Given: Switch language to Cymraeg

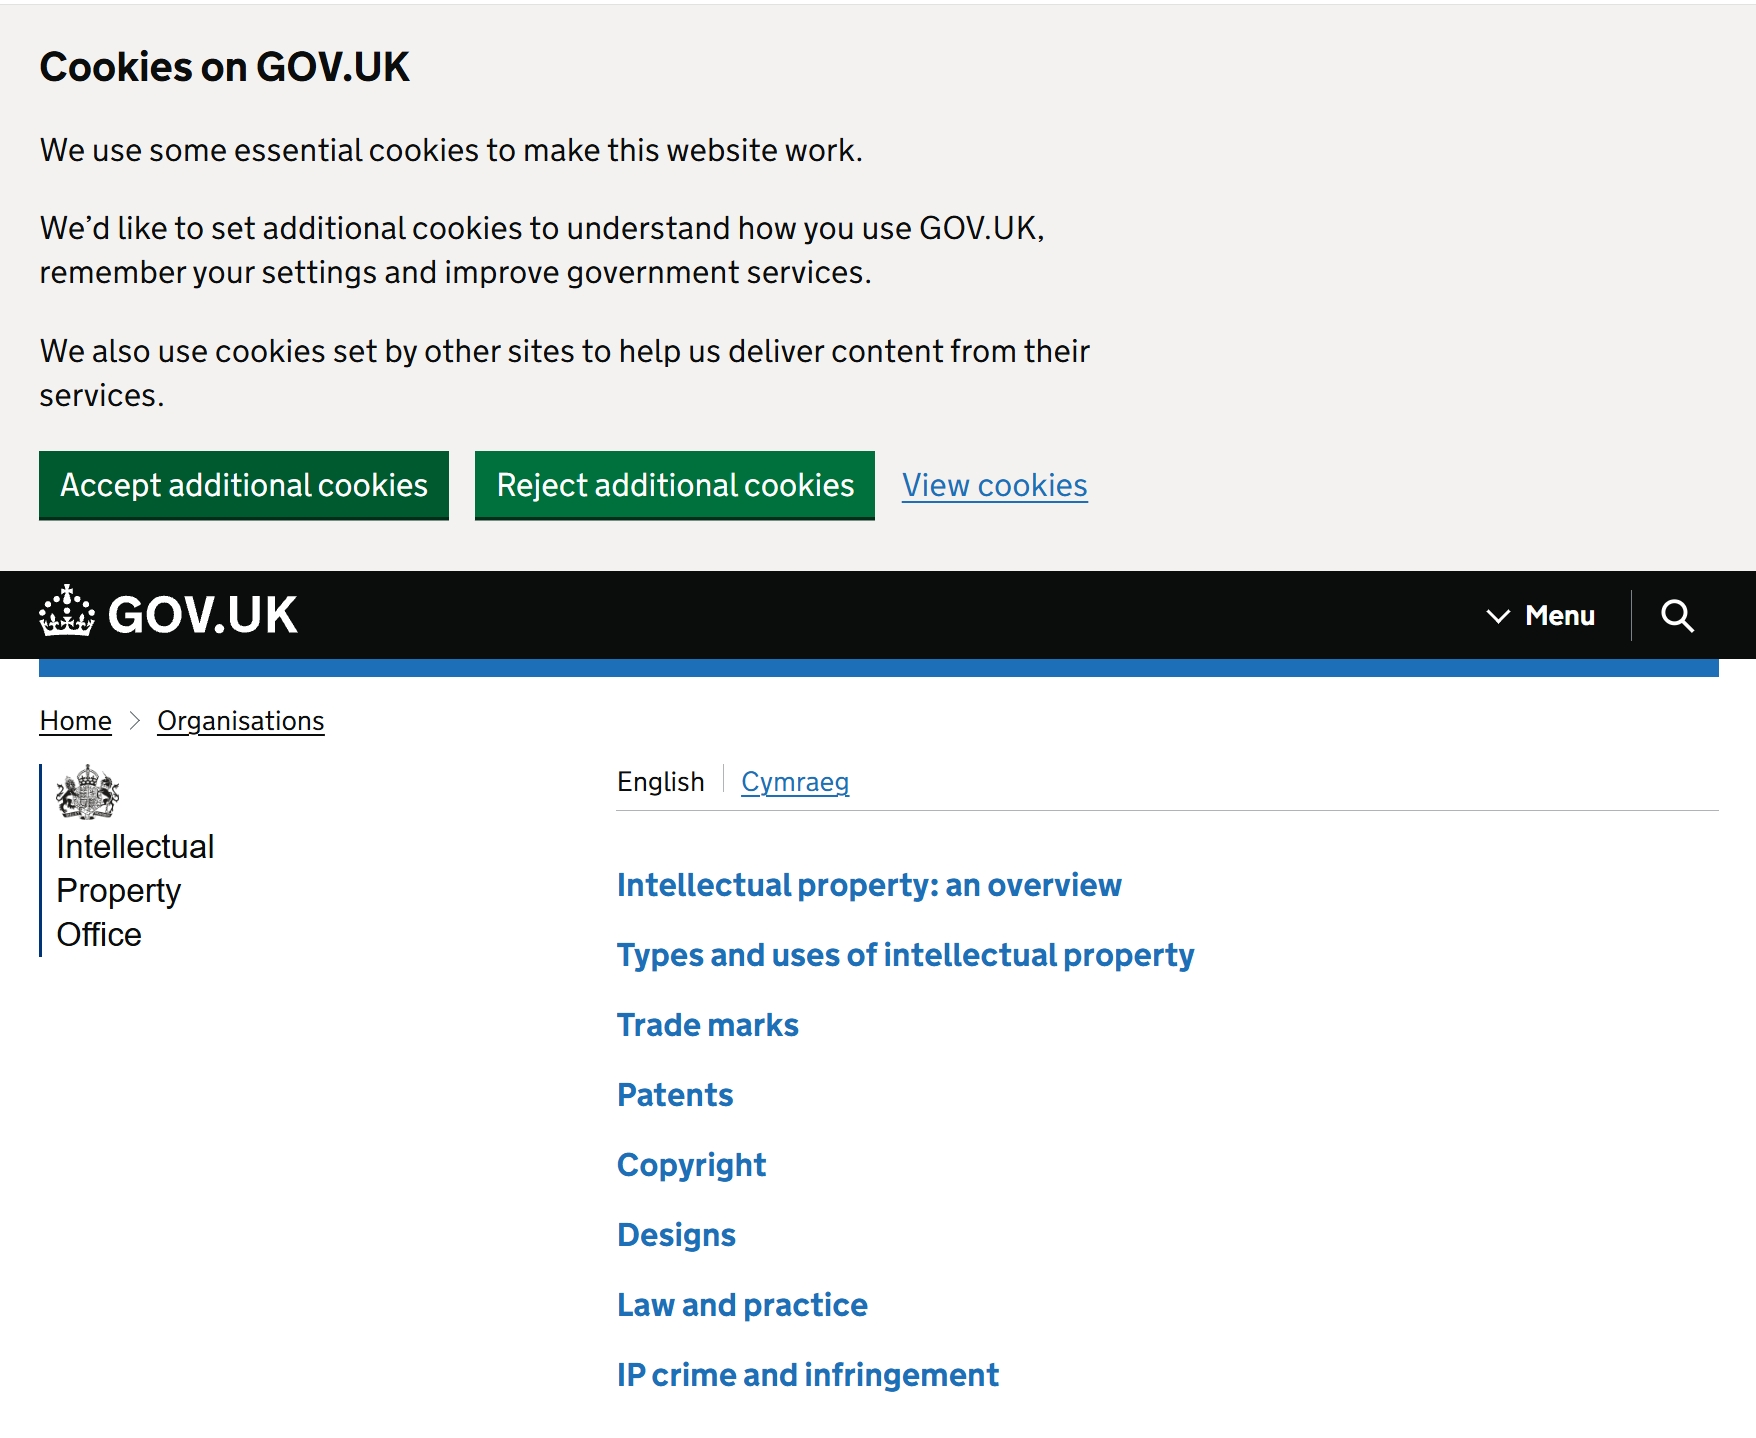Looking at the screenshot, I should click(795, 782).
